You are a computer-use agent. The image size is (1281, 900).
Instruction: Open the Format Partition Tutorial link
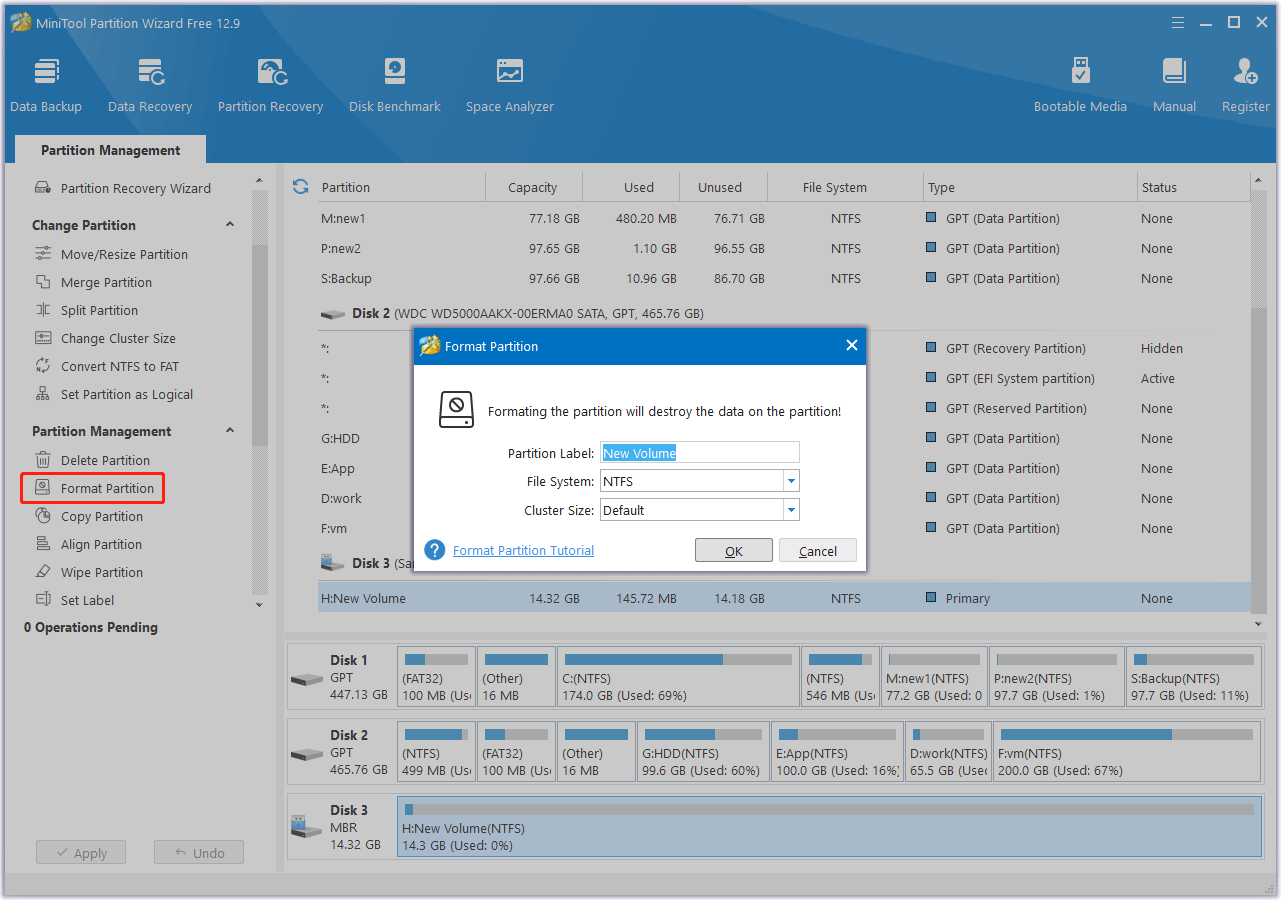pos(522,549)
